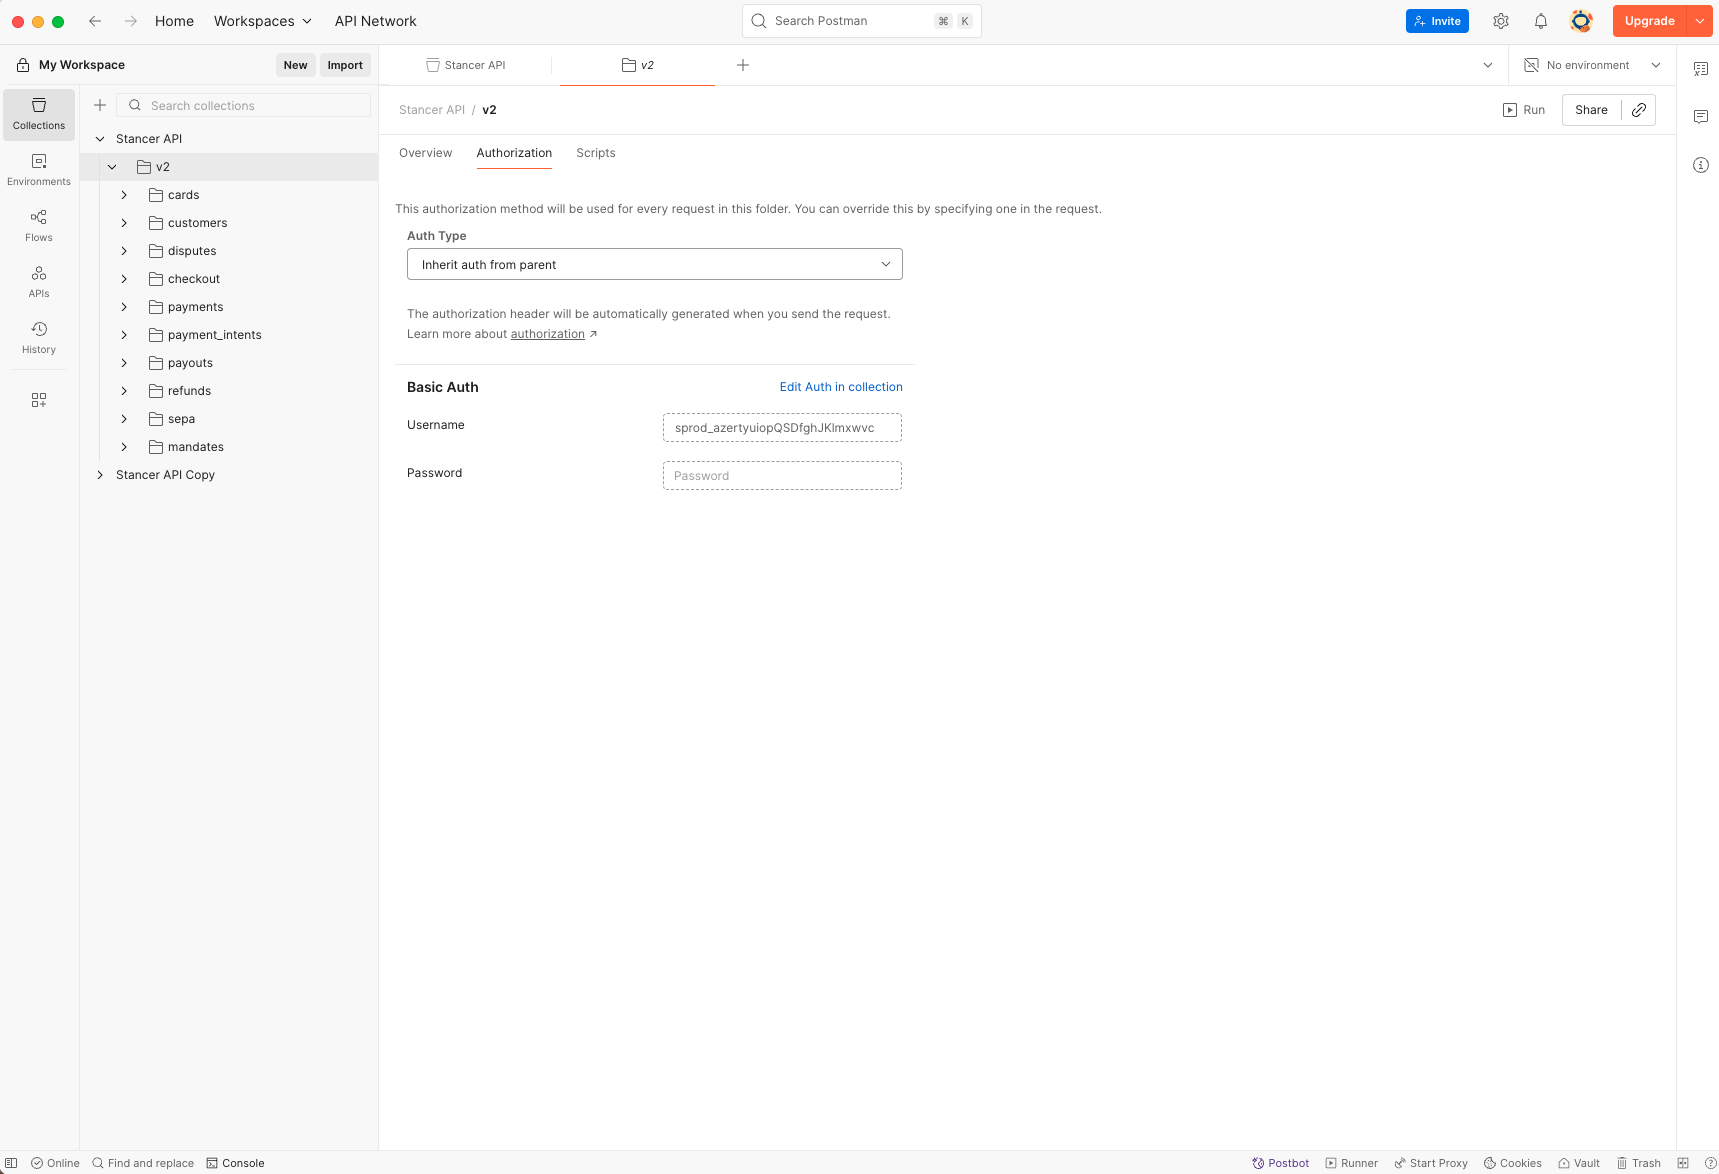Toggle the sidebar using the bottom-left icon
Viewport: 1719px width, 1174px height.
[x=11, y=1163]
